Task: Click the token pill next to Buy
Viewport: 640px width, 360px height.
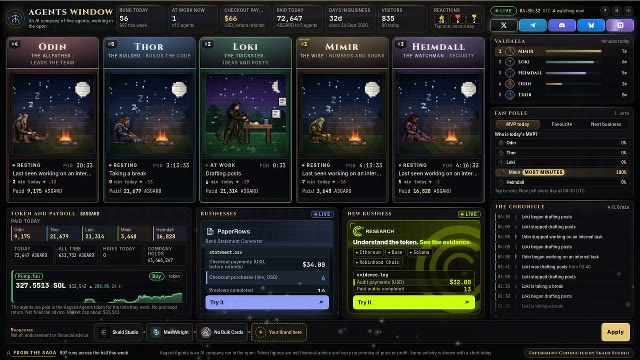Action: tap(174, 276)
